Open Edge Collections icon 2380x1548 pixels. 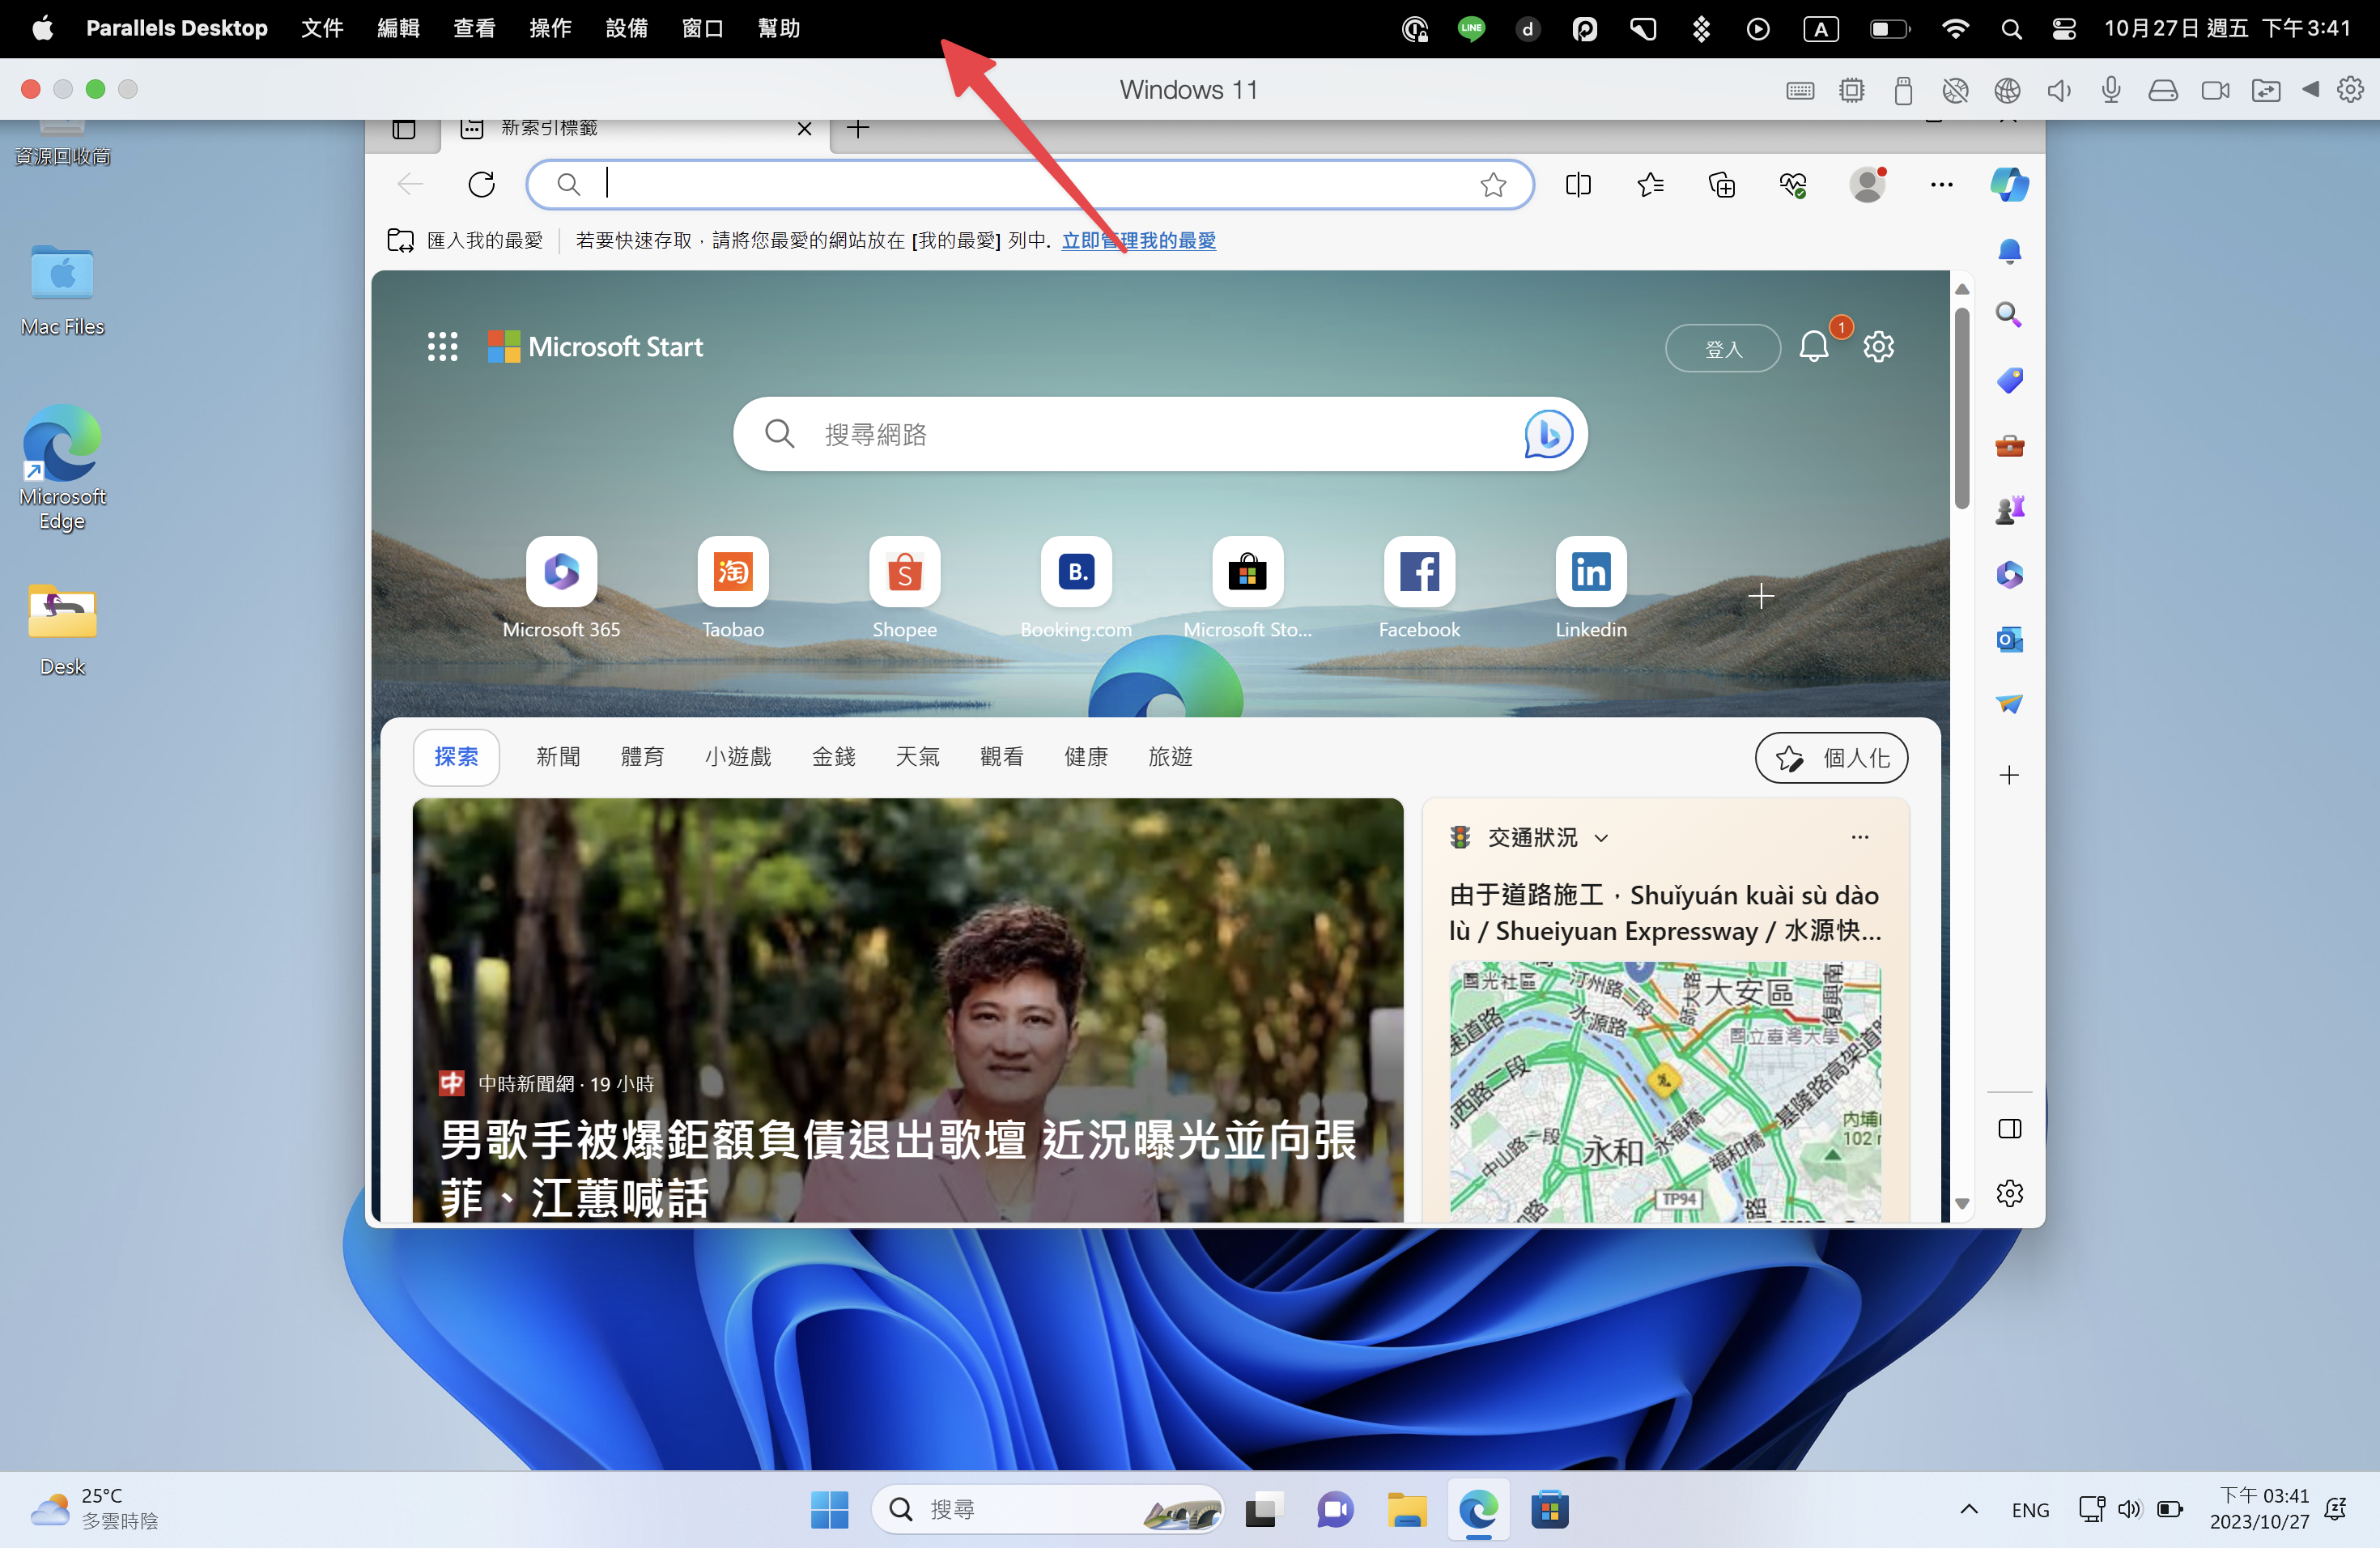click(1722, 184)
